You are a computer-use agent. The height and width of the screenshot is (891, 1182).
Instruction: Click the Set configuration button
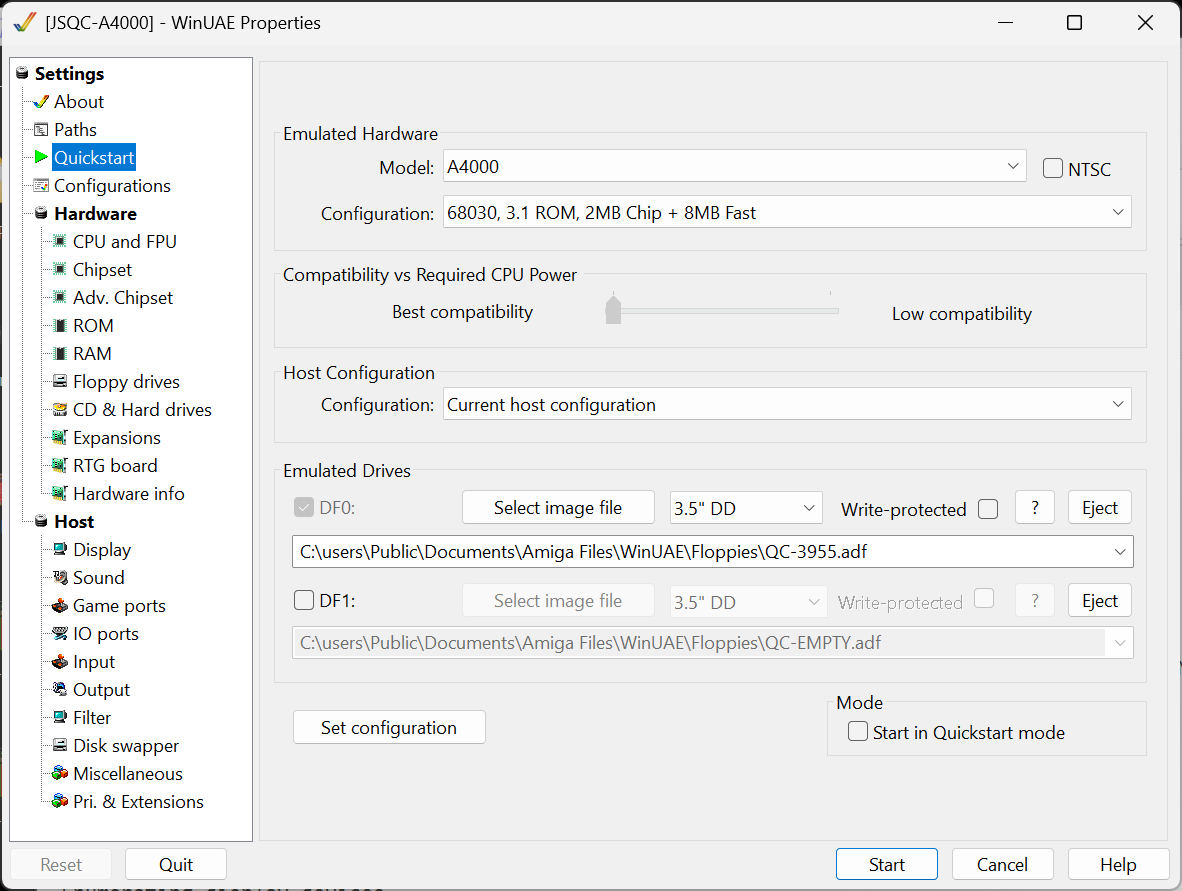[x=389, y=727]
